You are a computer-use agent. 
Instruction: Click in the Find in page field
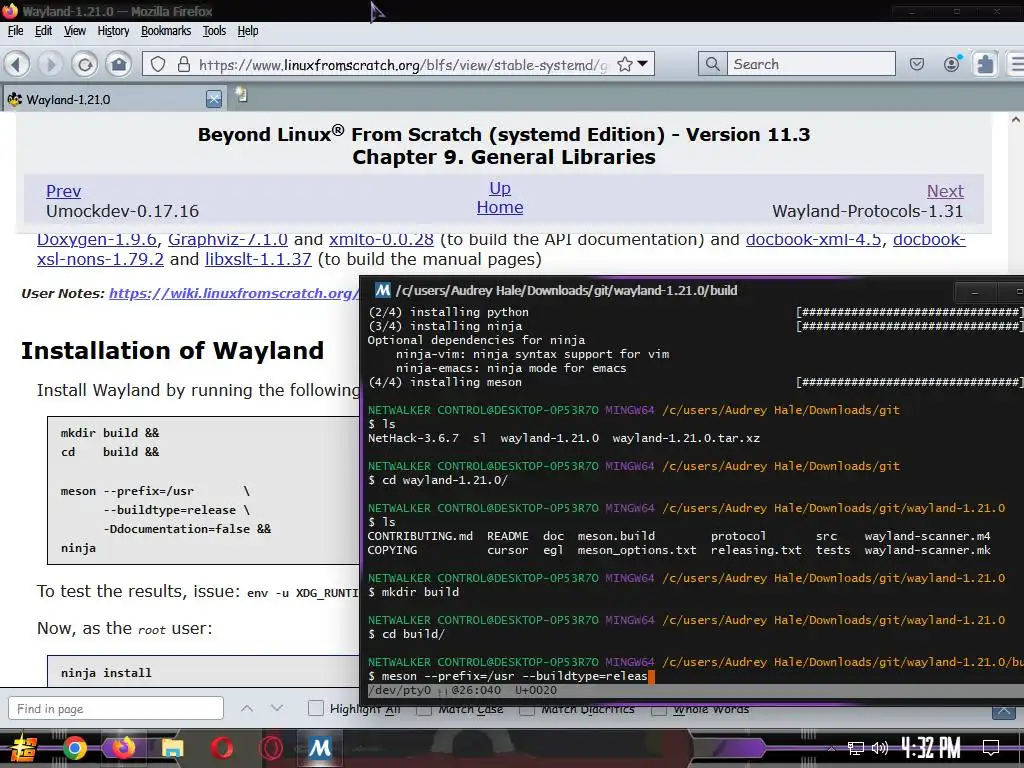click(x=116, y=709)
